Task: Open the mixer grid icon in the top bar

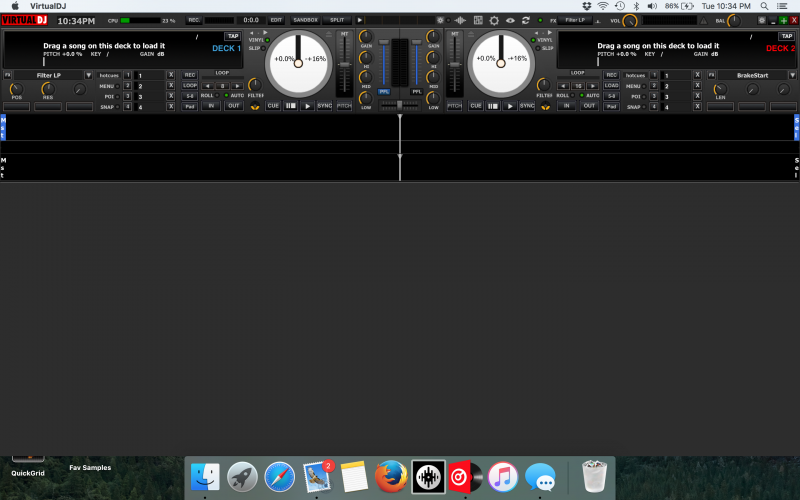Action: (x=478, y=20)
